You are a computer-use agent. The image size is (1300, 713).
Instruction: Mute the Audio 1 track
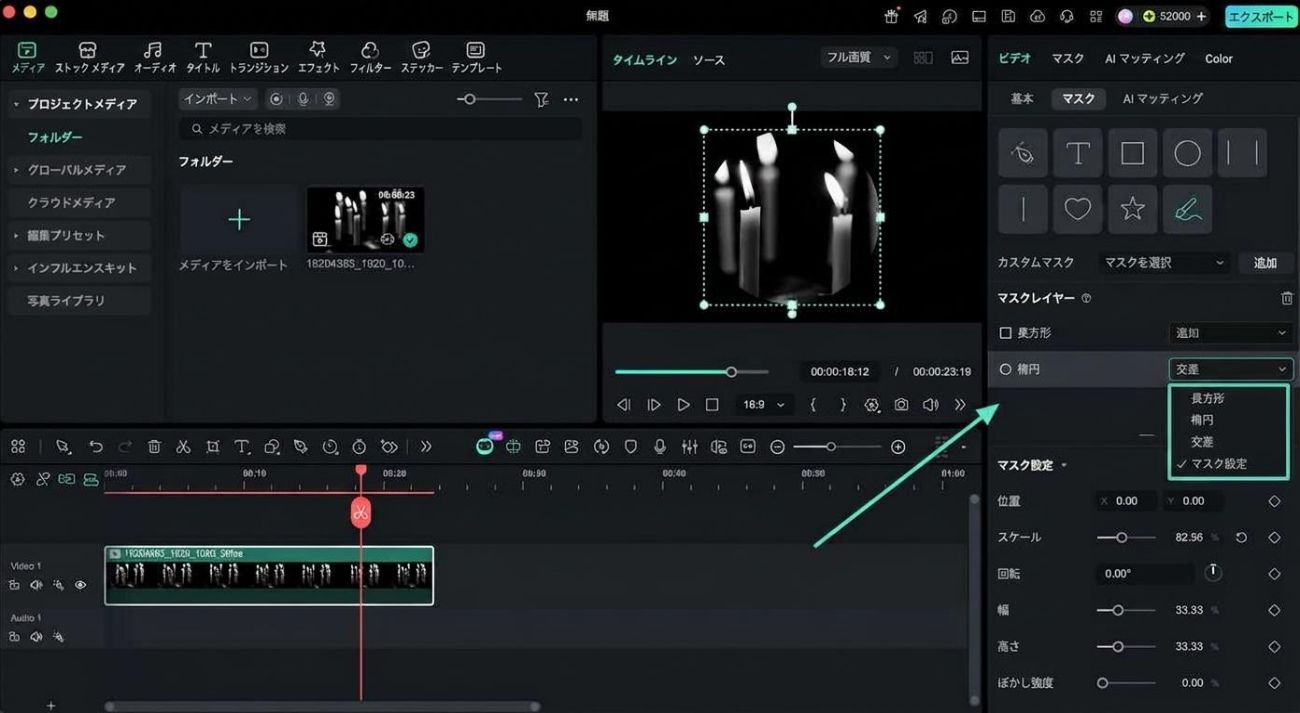pos(37,636)
